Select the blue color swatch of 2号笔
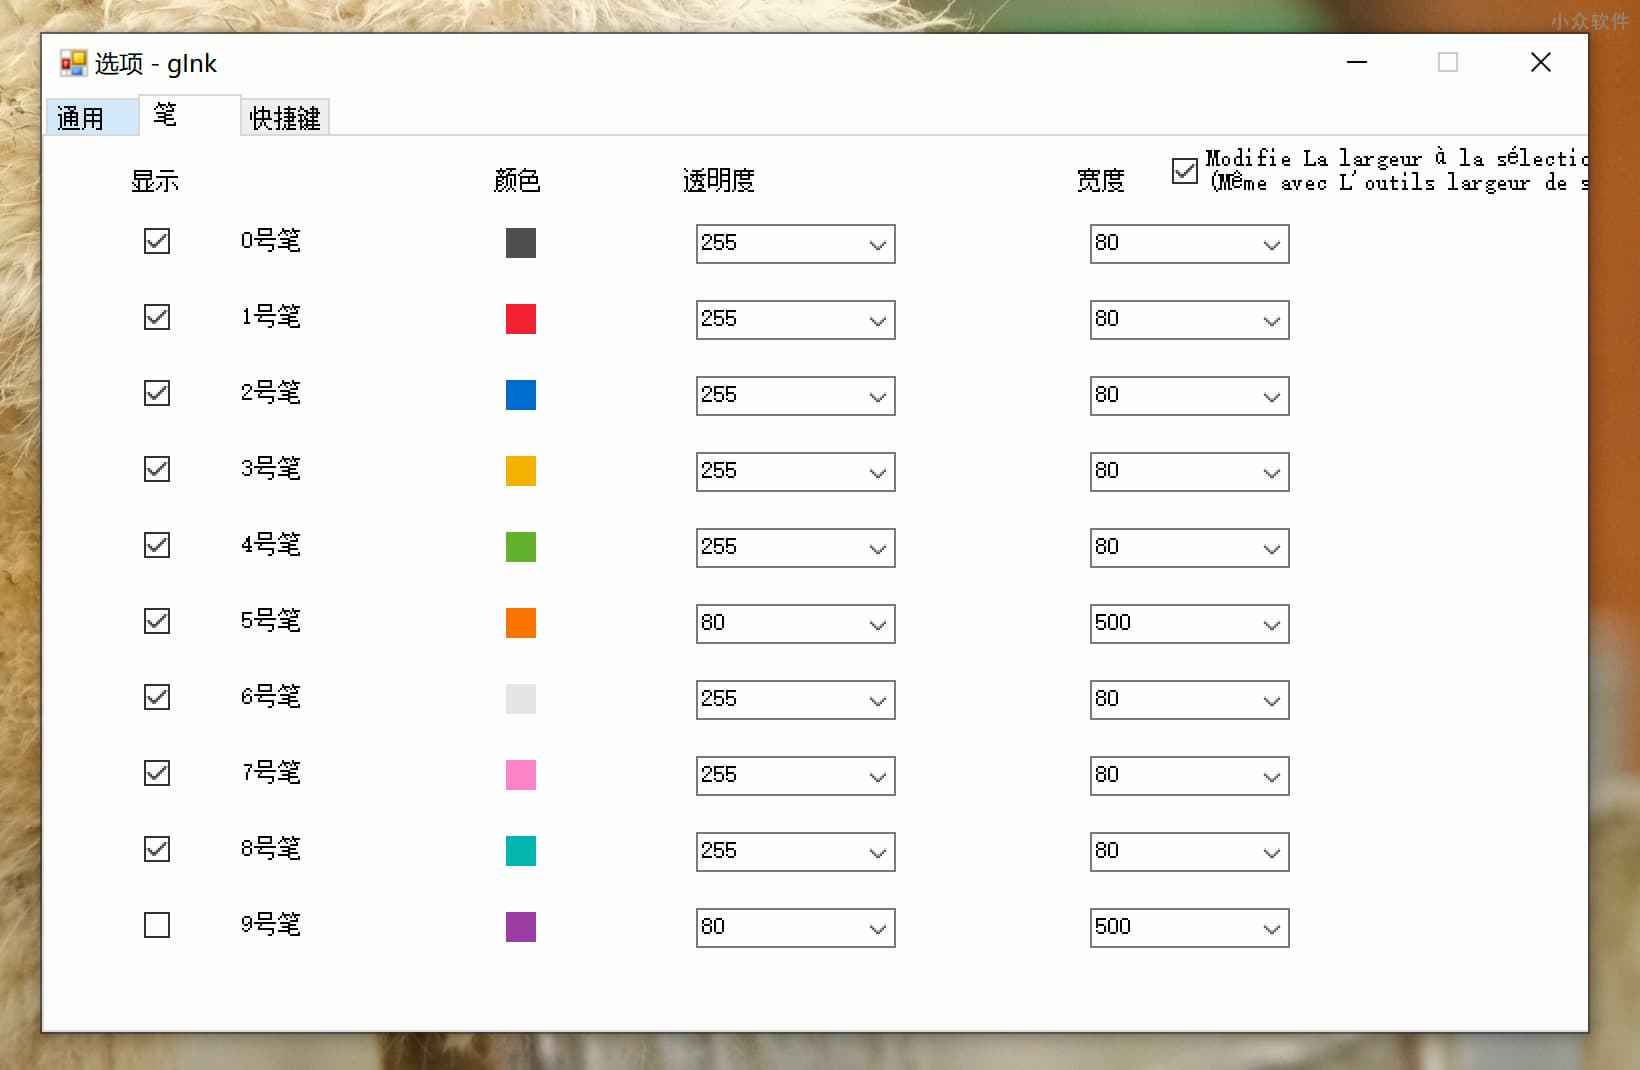Viewport: 1640px width, 1070px height. [520, 394]
